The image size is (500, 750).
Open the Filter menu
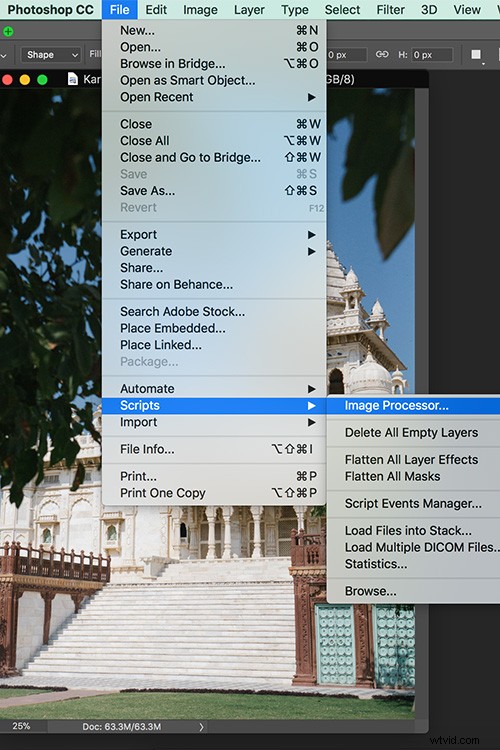390,10
